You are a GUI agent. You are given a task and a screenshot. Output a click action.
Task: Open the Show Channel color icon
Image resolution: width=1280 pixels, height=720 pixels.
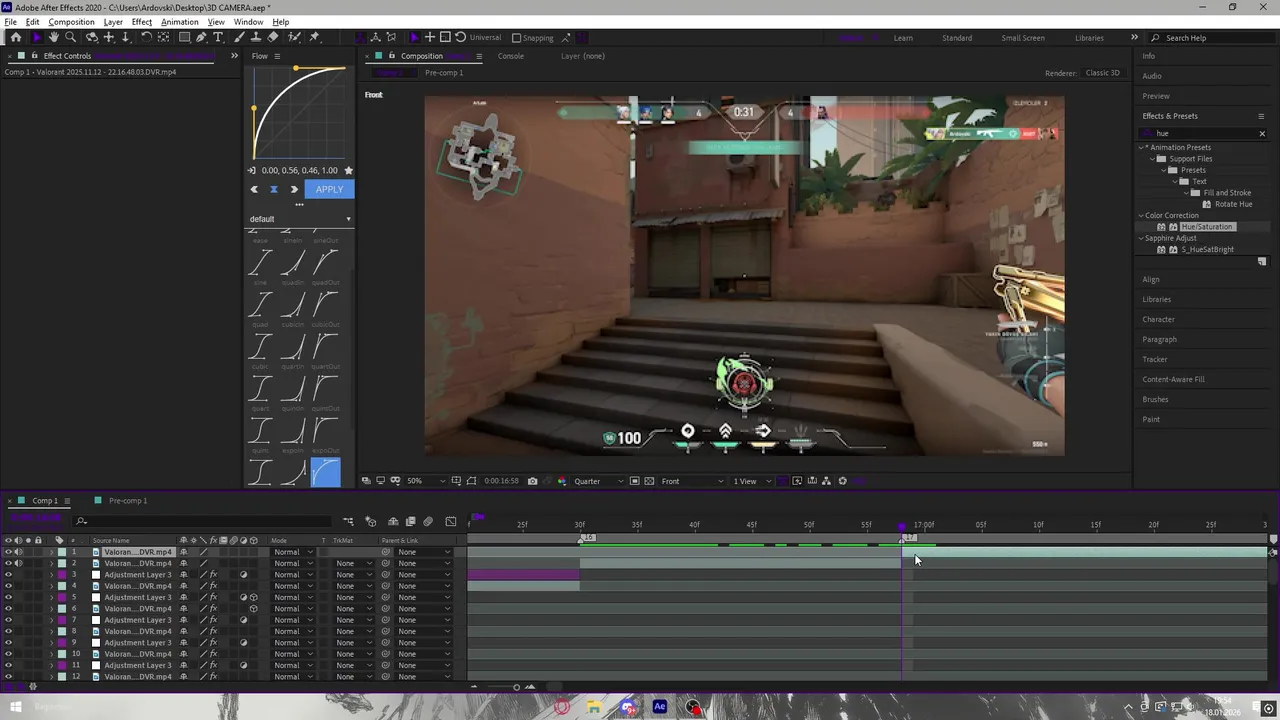pos(561,481)
